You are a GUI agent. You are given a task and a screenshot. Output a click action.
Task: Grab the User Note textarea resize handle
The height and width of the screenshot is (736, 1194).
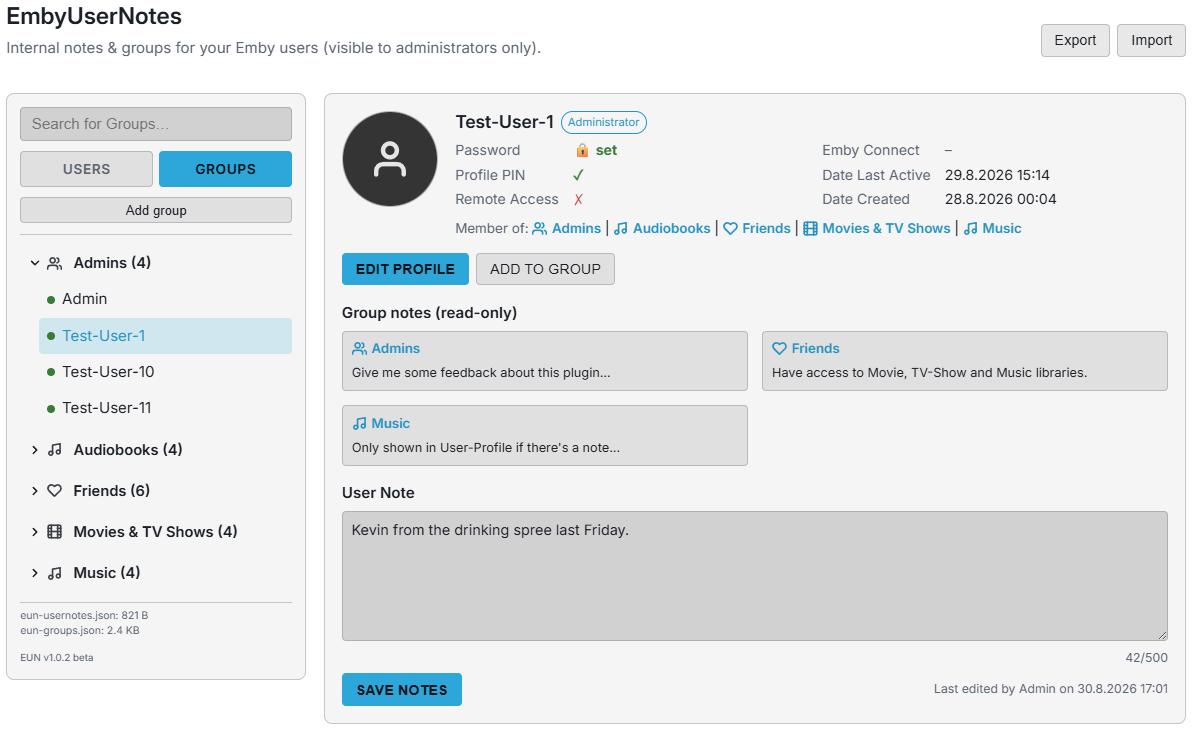click(x=1162, y=636)
